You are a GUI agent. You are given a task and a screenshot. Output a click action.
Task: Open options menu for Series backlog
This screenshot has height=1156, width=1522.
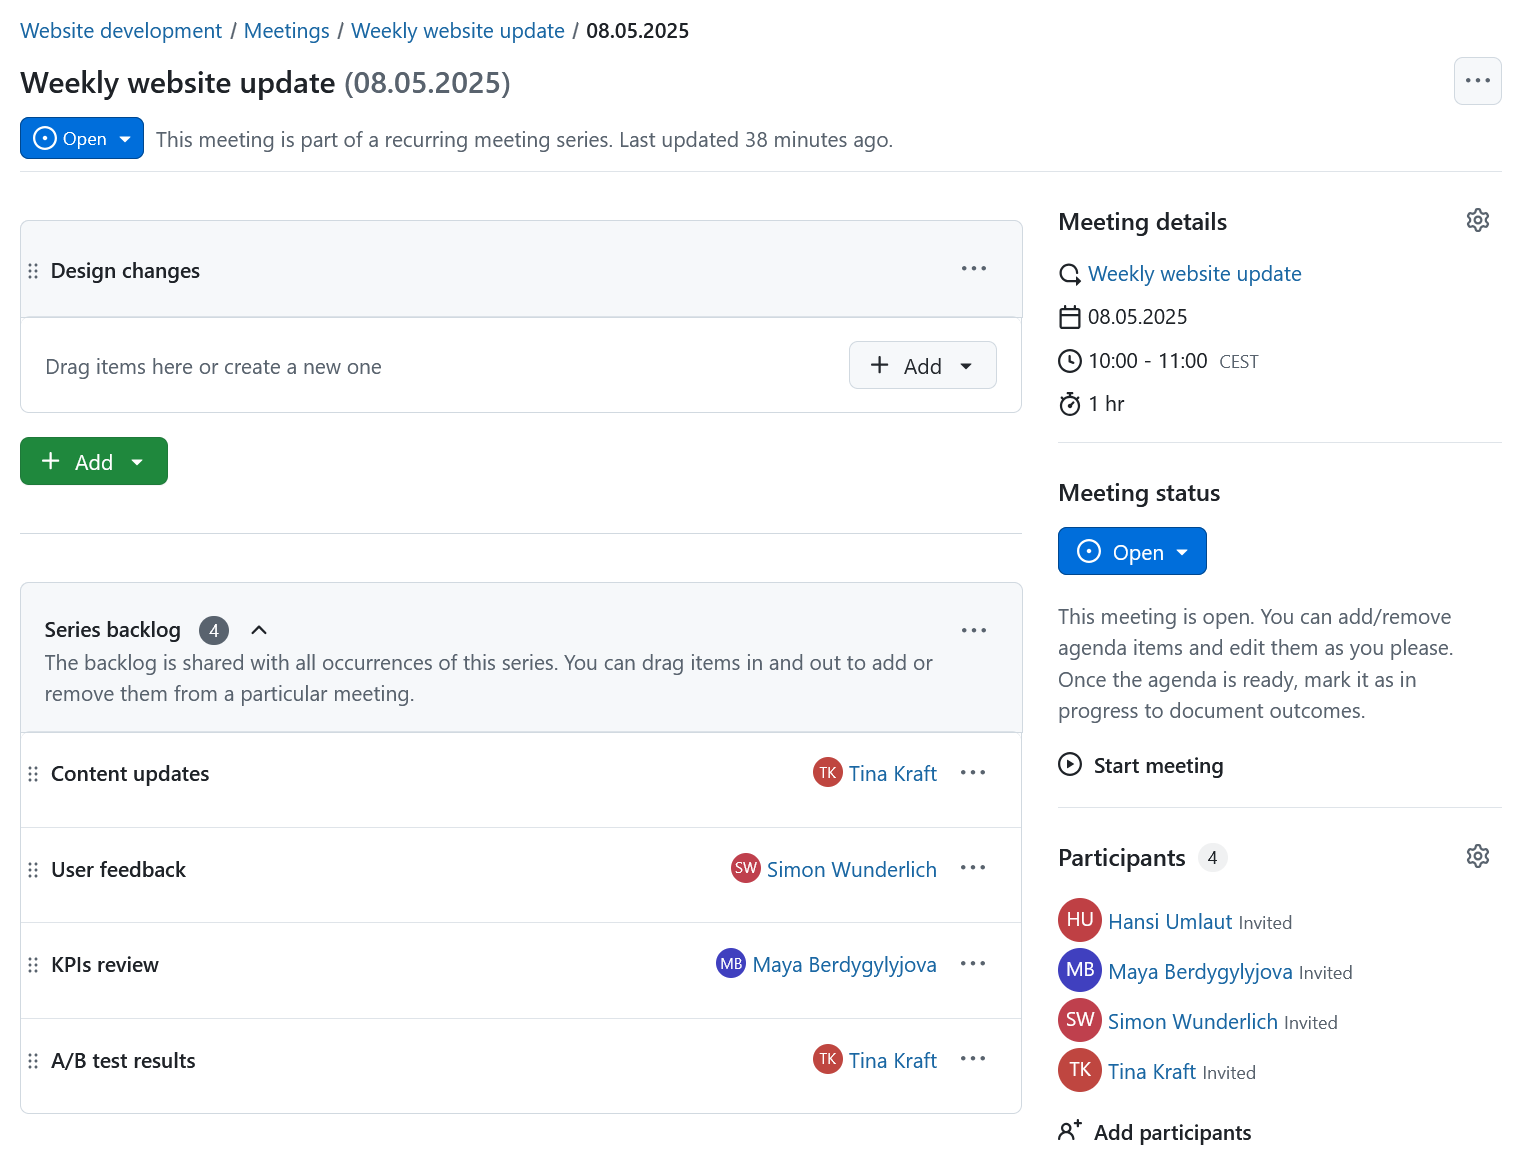(x=973, y=629)
